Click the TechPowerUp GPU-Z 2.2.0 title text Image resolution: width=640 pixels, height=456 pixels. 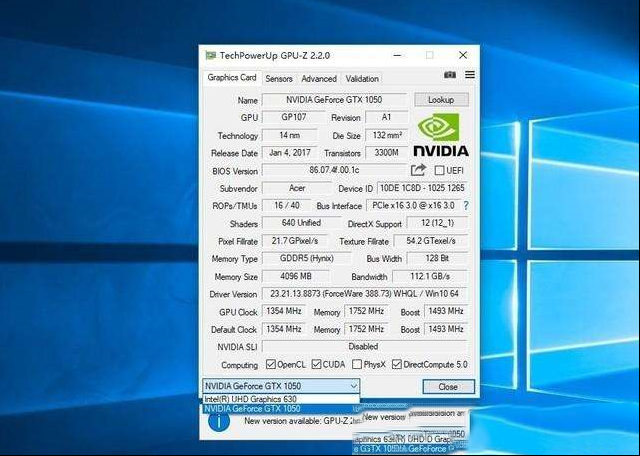(275, 56)
